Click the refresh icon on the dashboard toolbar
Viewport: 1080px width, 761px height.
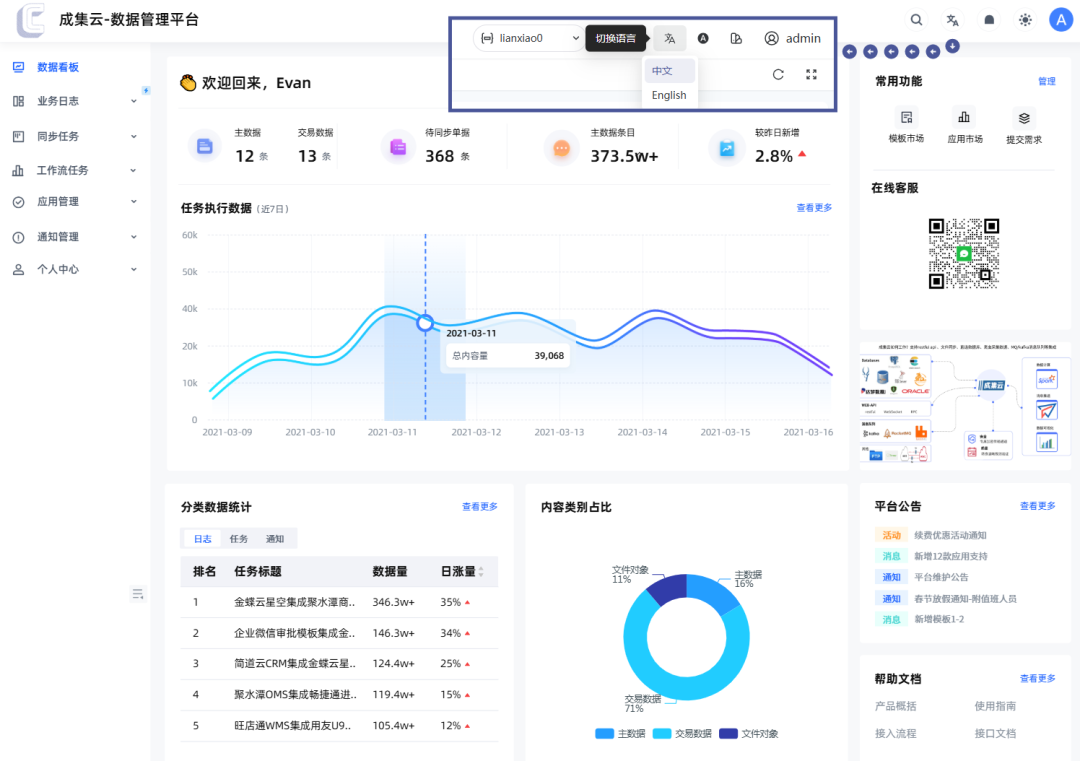tap(778, 74)
